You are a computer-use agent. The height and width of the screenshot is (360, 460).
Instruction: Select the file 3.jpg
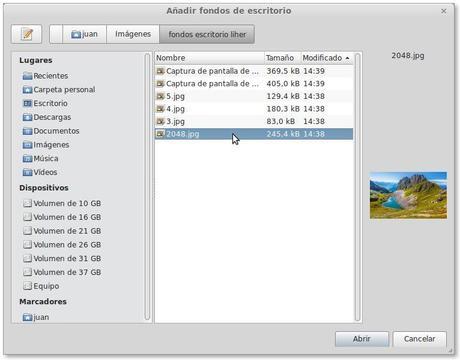[x=254, y=121]
